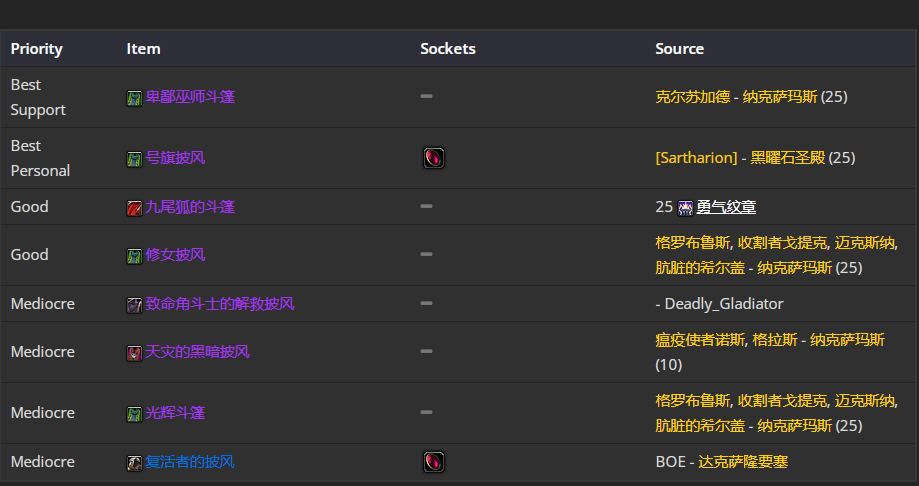Click the 卑鄙巫师斗篷 cloak icon
Image resolution: width=919 pixels, height=486 pixels.
(x=134, y=98)
